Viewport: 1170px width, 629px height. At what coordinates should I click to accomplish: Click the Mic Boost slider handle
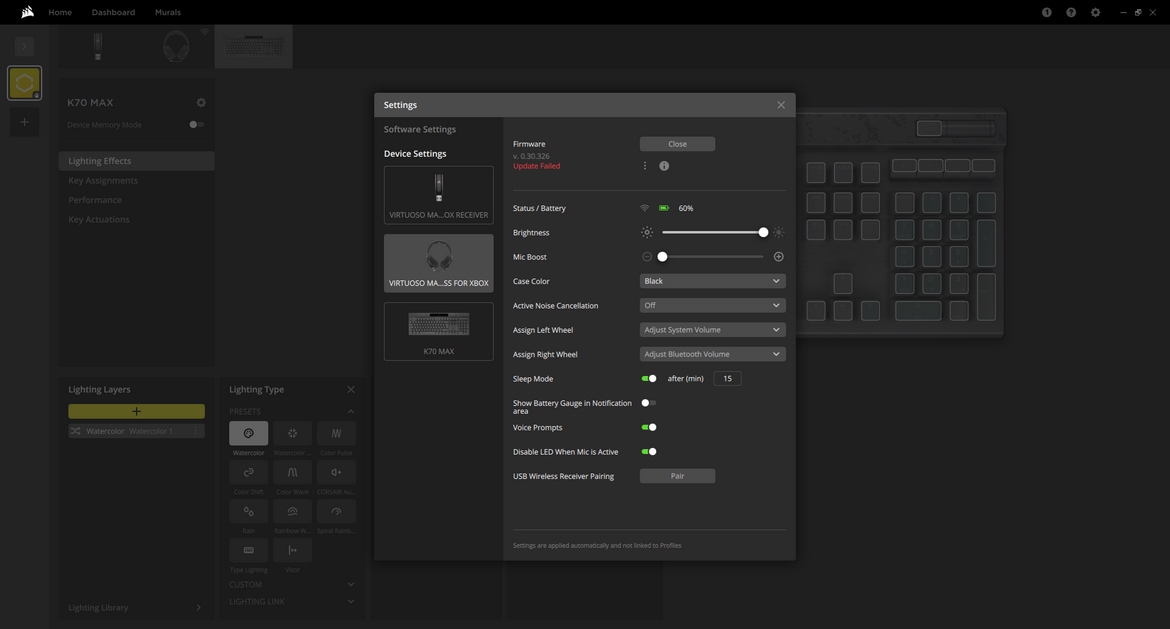tap(662, 257)
